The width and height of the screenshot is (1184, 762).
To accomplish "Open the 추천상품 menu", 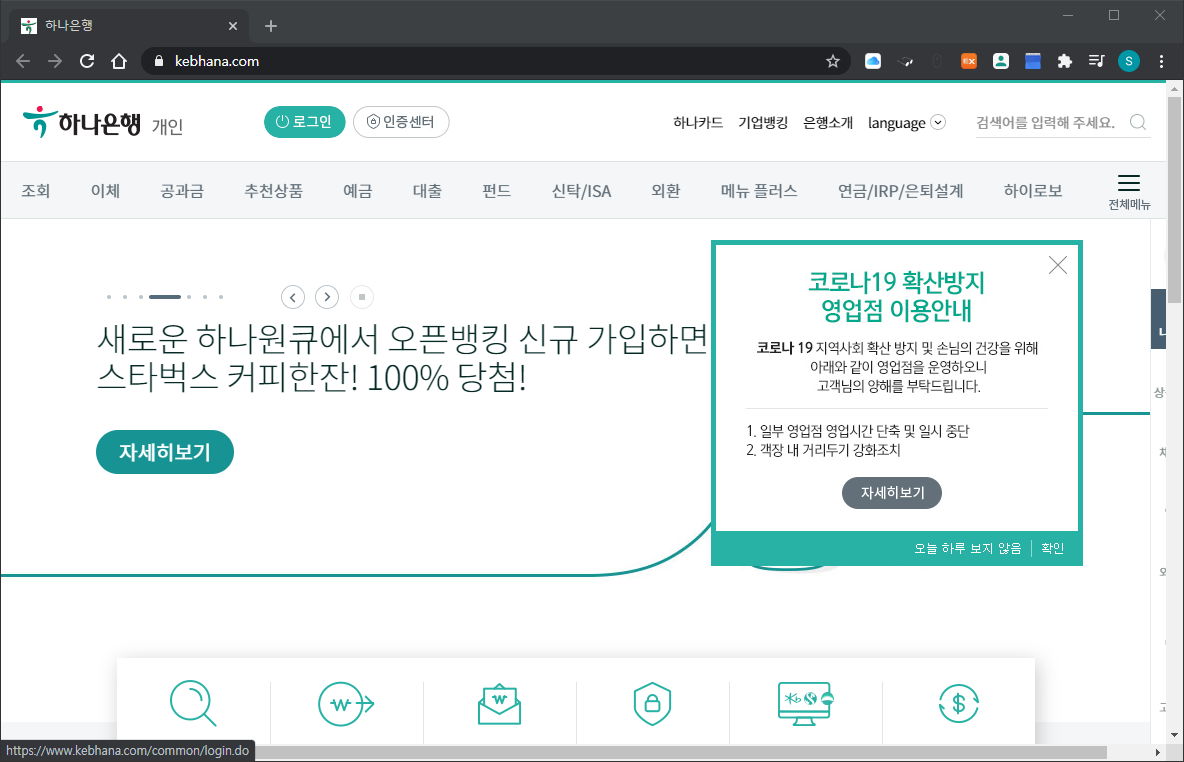I will point(273,191).
